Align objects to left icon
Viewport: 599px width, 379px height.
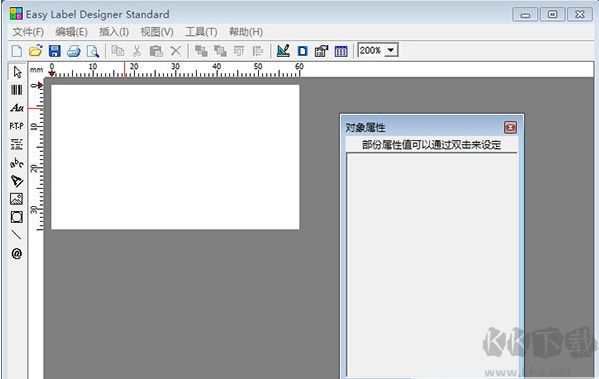pos(258,51)
